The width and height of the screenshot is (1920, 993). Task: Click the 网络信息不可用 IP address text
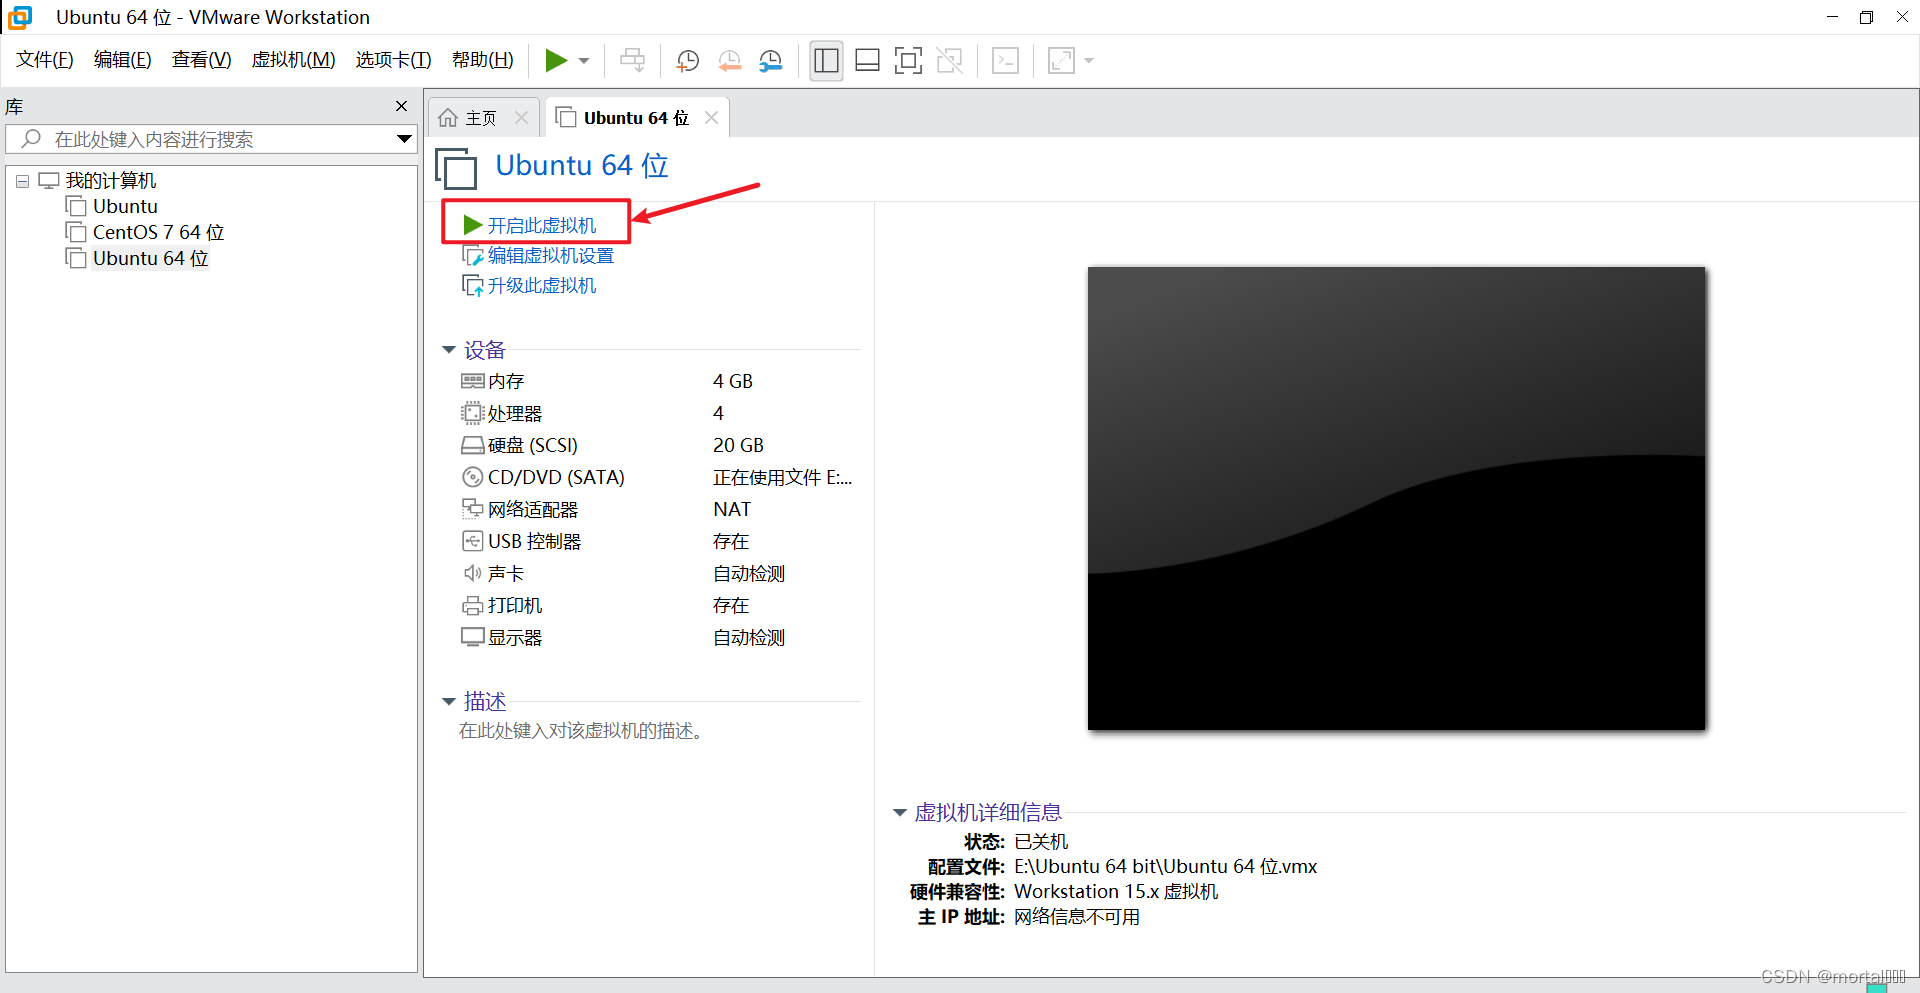1076,917
